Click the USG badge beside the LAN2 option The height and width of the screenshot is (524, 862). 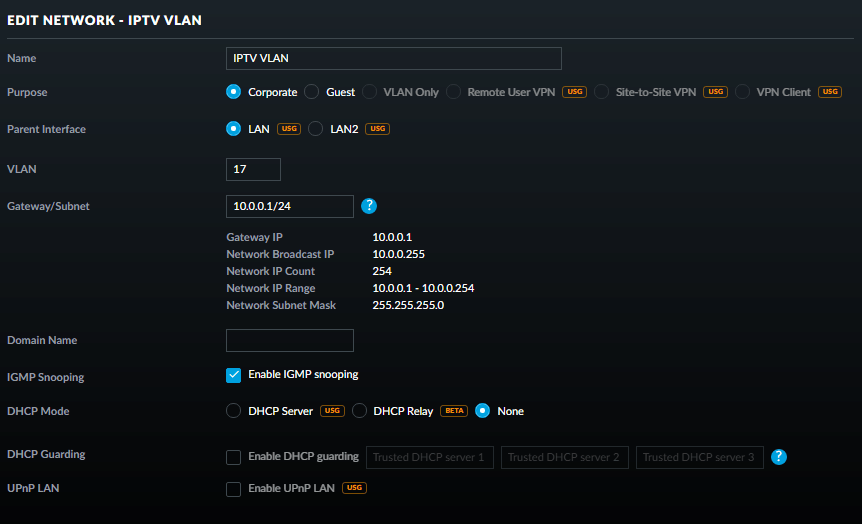(x=377, y=129)
